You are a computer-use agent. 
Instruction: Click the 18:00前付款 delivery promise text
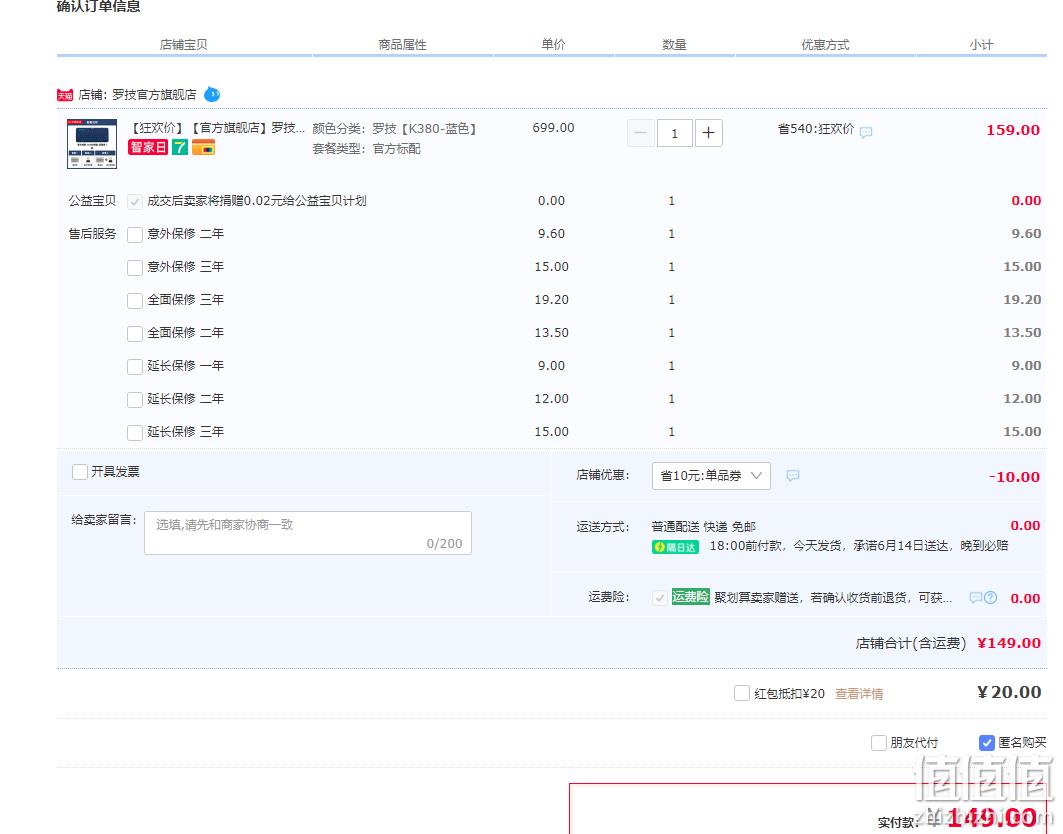[859, 546]
